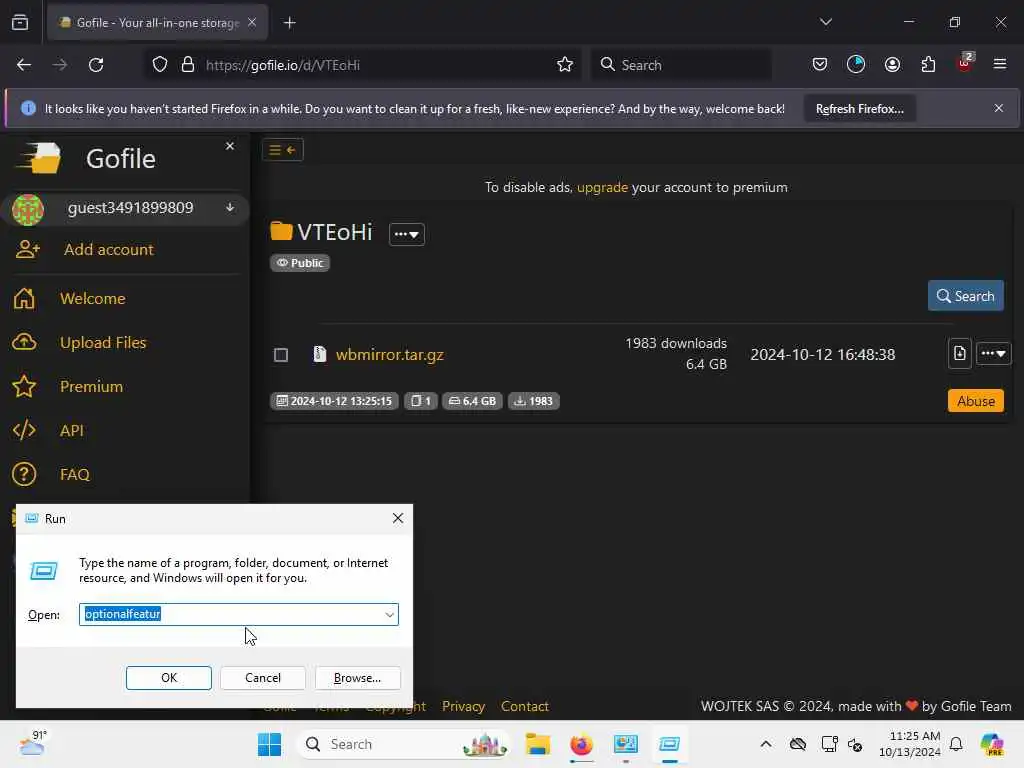Open uBlock extension icon with badge
Screen dimensions: 1024x768
[965, 63]
